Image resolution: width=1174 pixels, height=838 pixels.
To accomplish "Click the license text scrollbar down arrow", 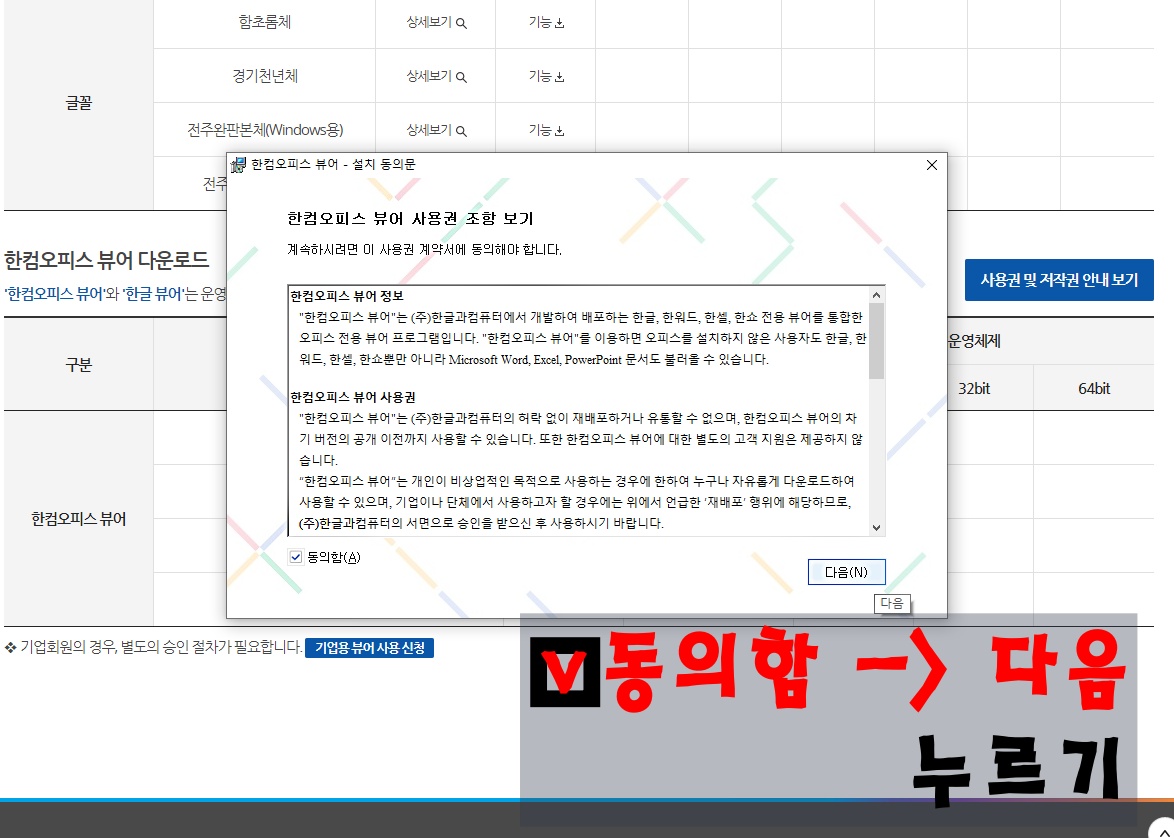I will point(877,527).
